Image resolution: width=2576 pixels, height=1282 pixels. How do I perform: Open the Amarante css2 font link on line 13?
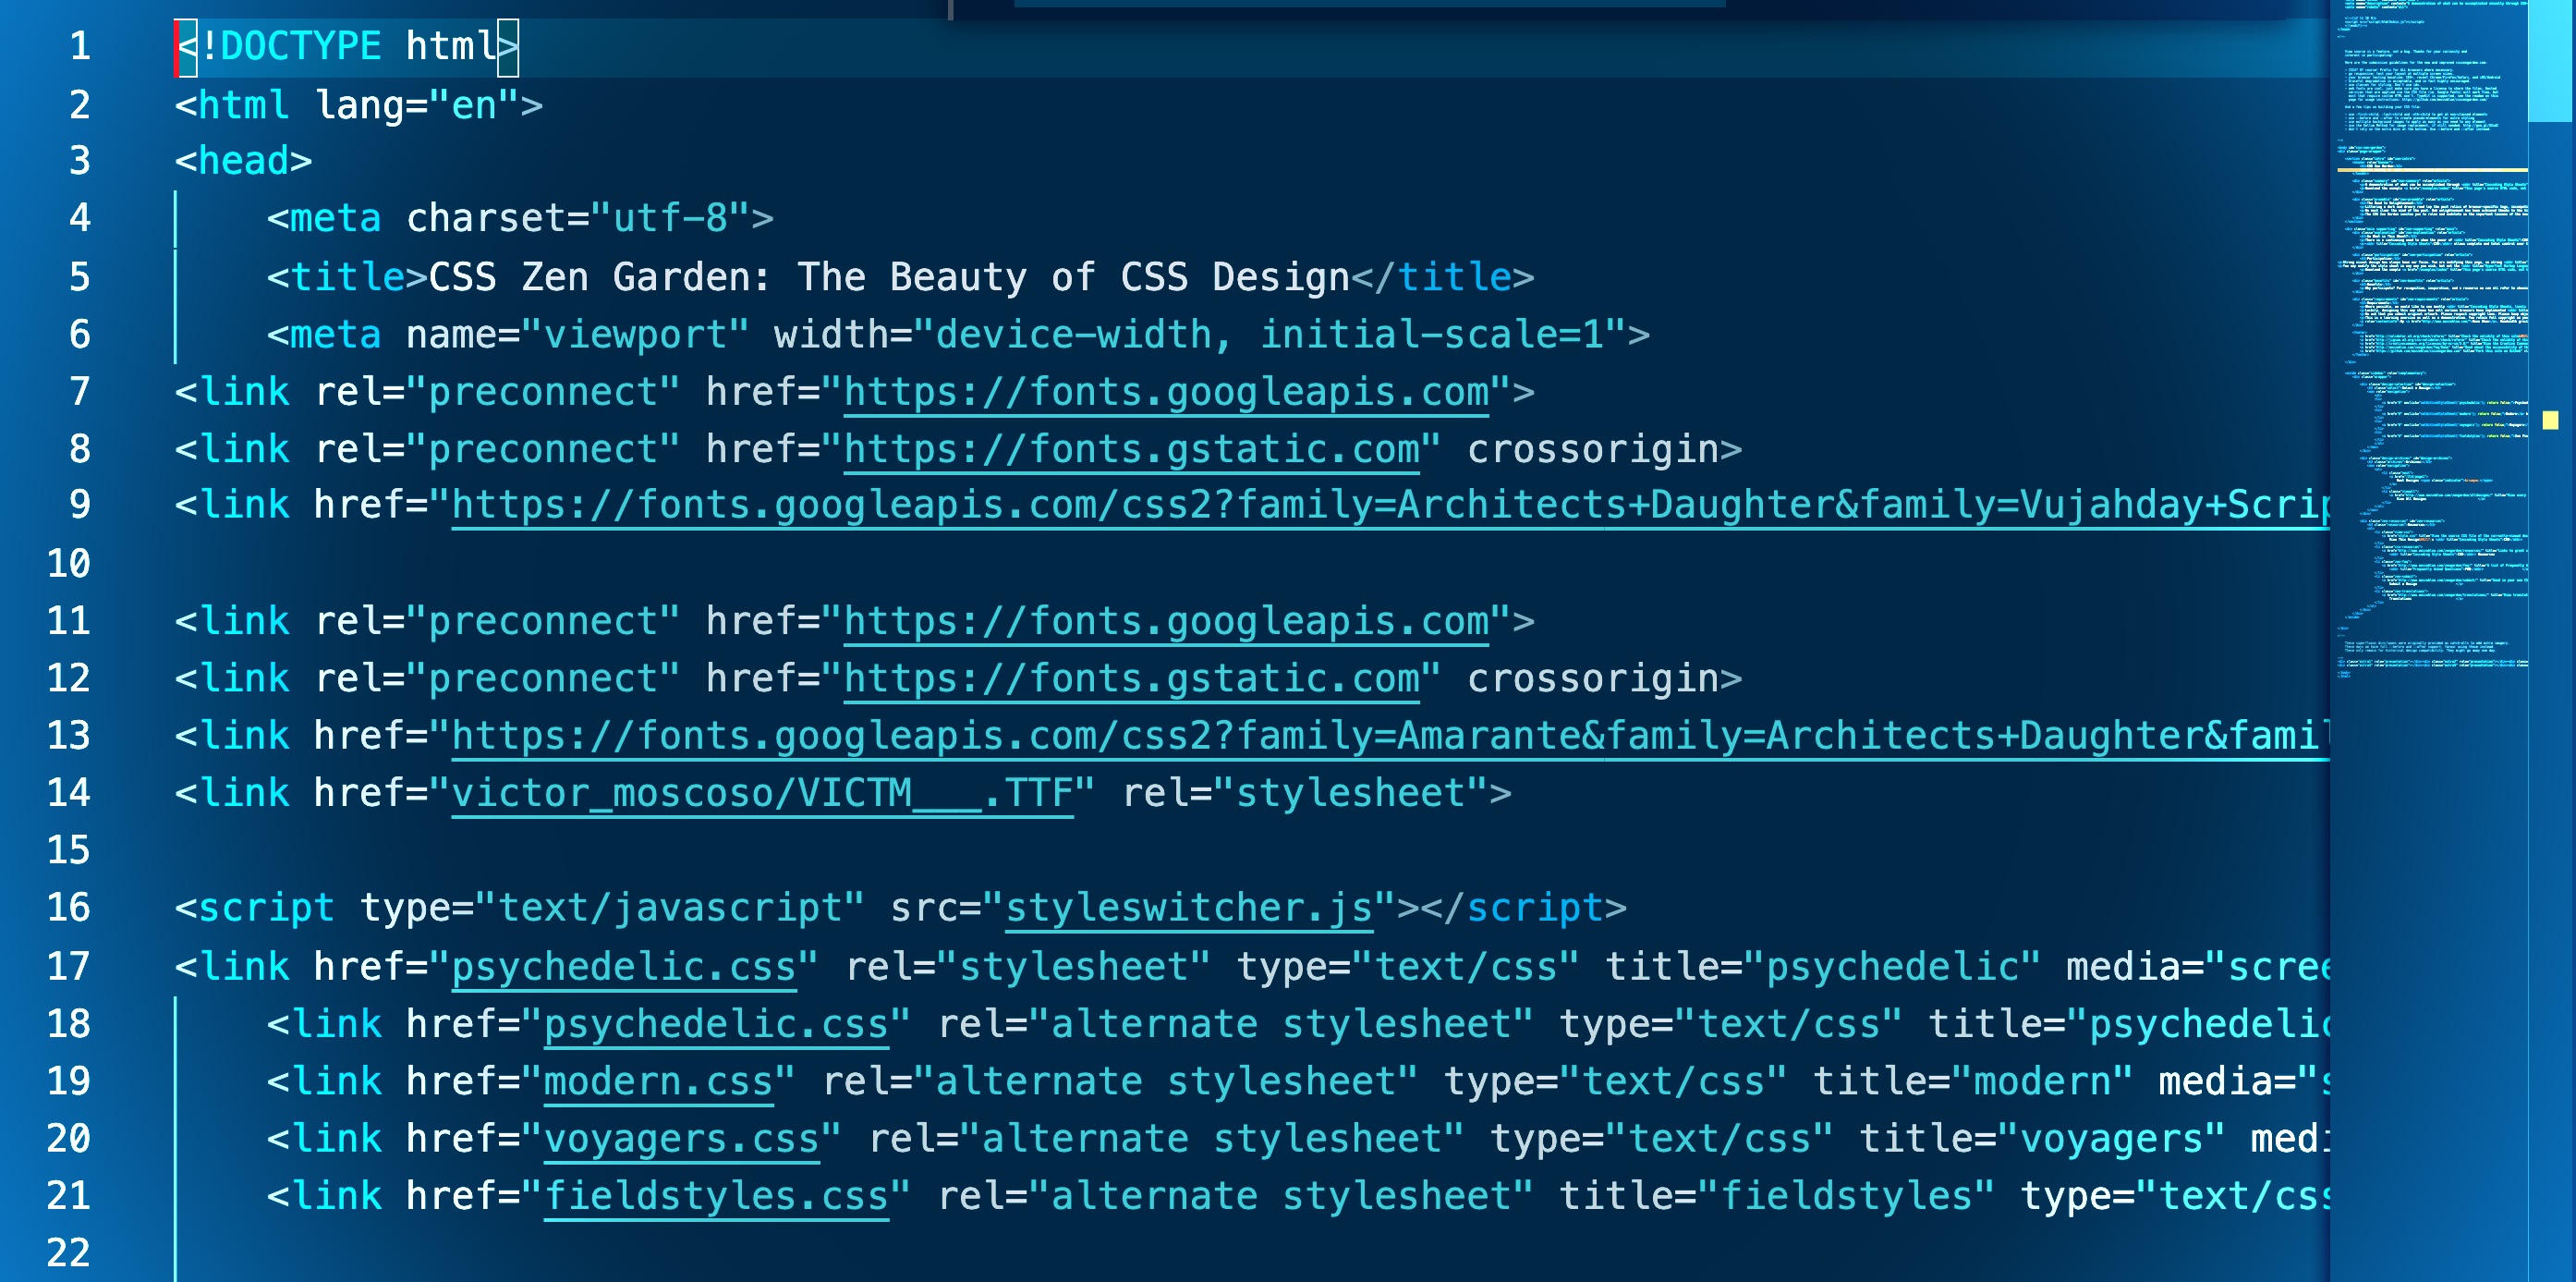point(1390,736)
